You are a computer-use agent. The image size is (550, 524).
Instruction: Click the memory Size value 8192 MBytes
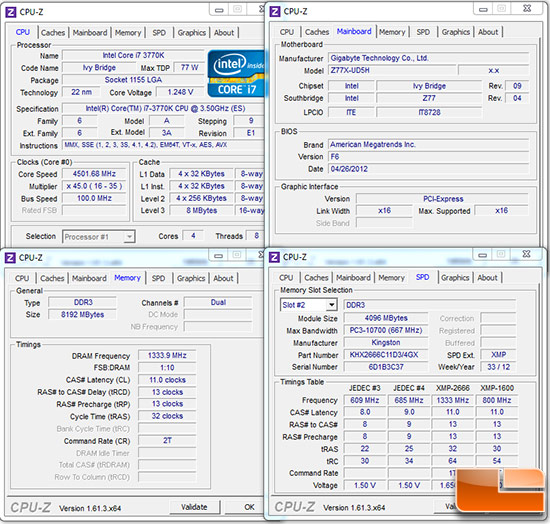tap(82, 314)
